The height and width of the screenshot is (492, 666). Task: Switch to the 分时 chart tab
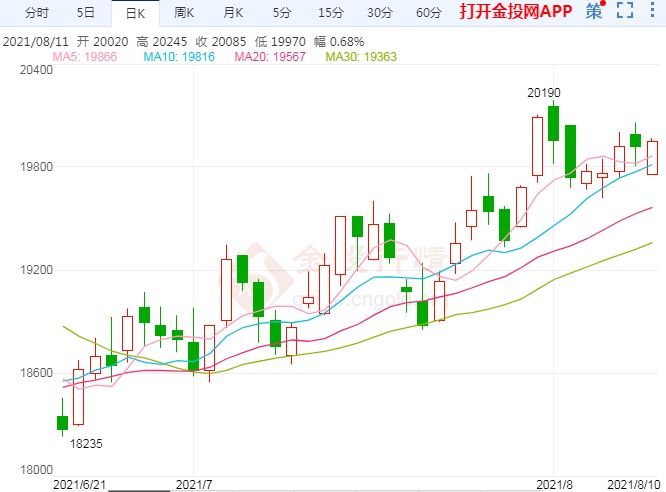(x=37, y=13)
